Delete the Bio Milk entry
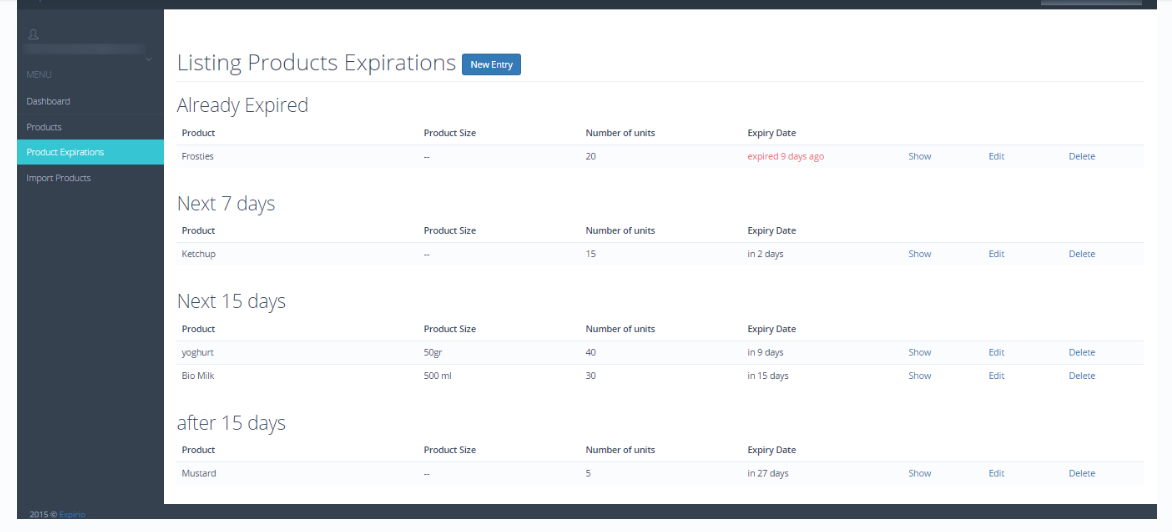1172x532 pixels. click(1081, 376)
